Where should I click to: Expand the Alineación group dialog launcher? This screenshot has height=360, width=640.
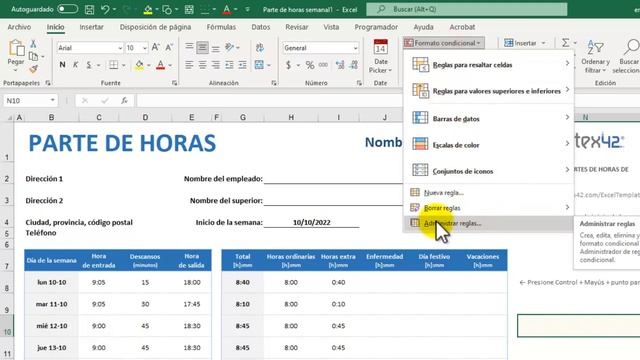(x=273, y=83)
